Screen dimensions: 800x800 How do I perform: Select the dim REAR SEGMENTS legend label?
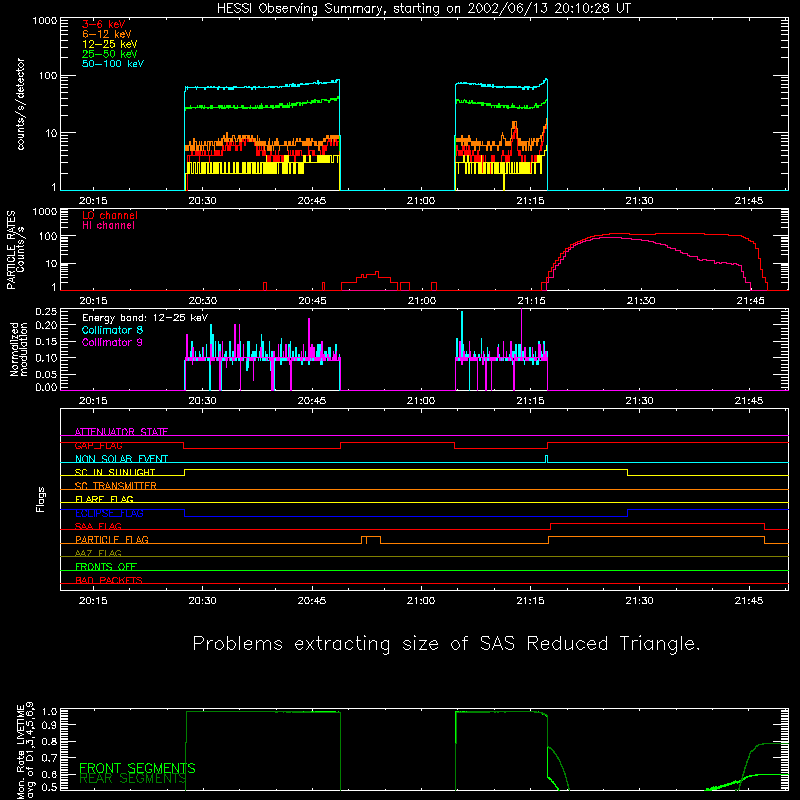click(133, 779)
